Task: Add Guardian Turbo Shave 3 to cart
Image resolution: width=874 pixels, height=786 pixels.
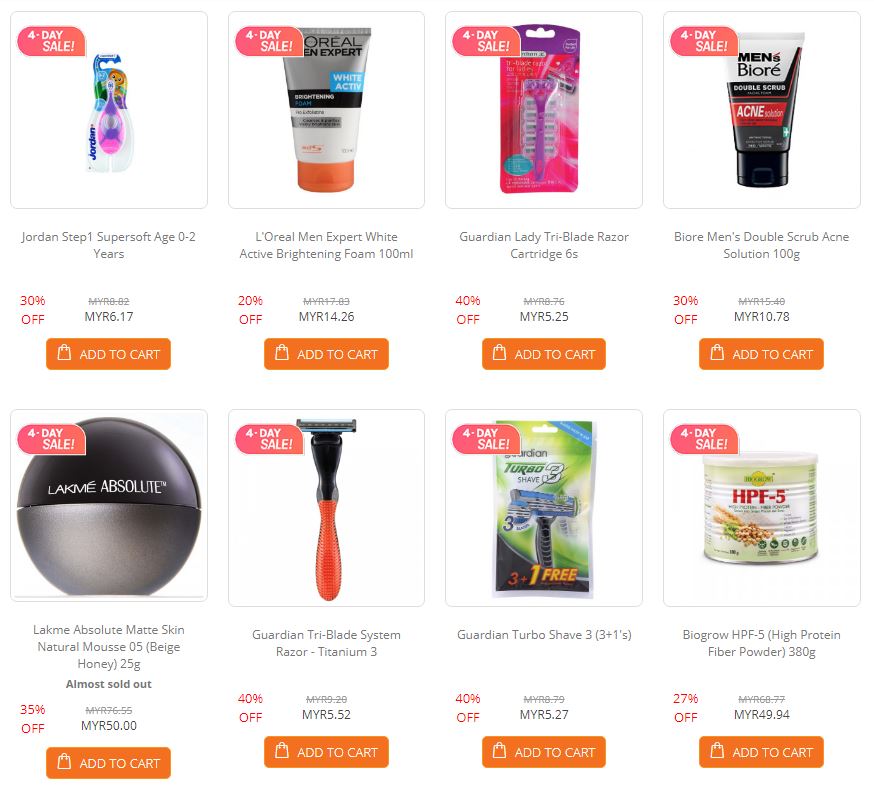Action: pos(543,752)
